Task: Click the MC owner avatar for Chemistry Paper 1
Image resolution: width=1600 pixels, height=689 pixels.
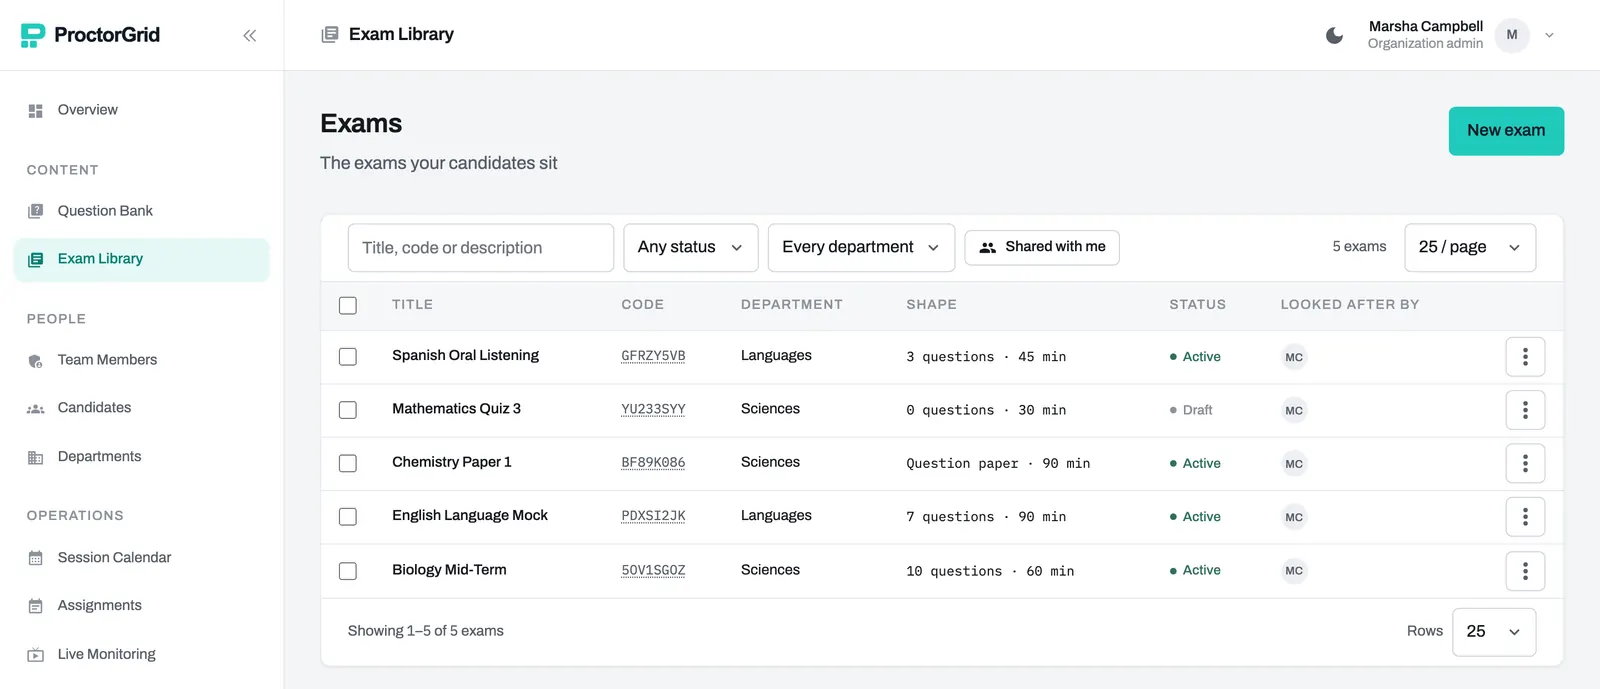Action: click(1294, 464)
